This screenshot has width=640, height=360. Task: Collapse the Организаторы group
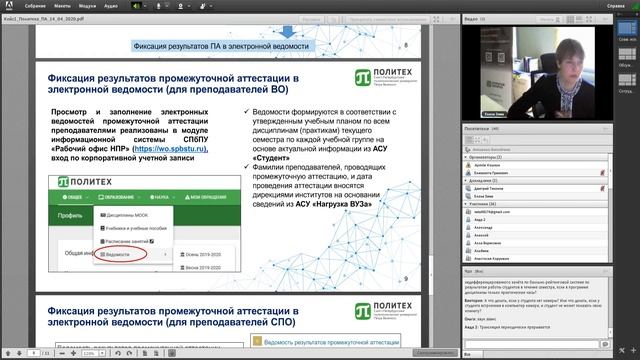coord(466,157)
